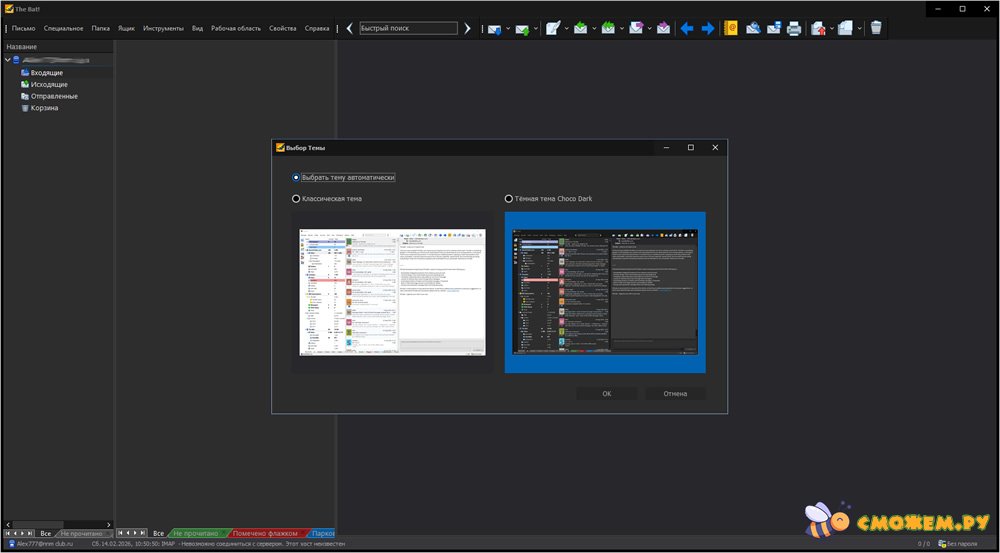1000x553 pixels.
Task: Open dropdown arrow next to new message icon
Action: click(566, 28)
